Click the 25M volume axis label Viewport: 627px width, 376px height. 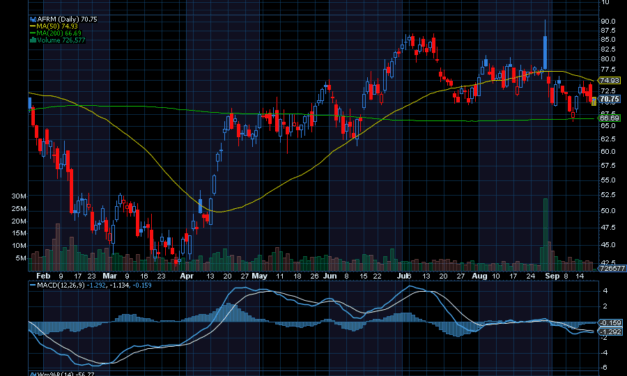click(19, 208)
